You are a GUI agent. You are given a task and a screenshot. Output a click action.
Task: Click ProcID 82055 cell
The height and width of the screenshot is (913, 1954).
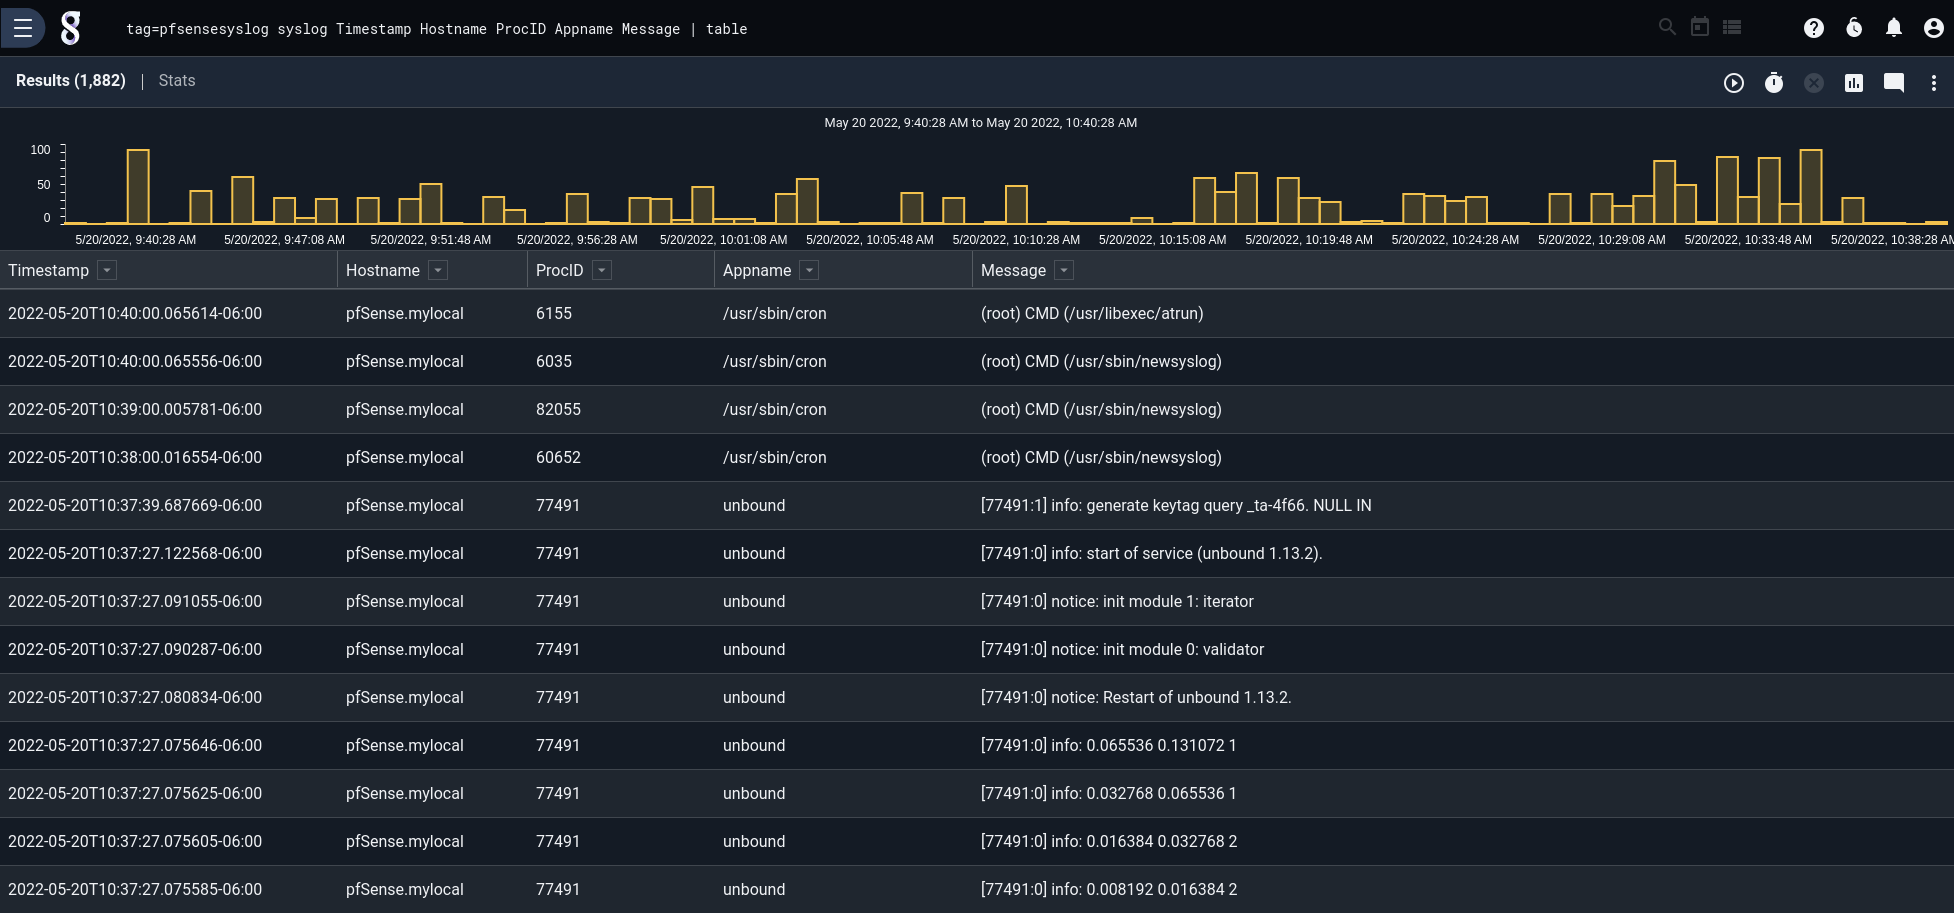tap(558, 409)
